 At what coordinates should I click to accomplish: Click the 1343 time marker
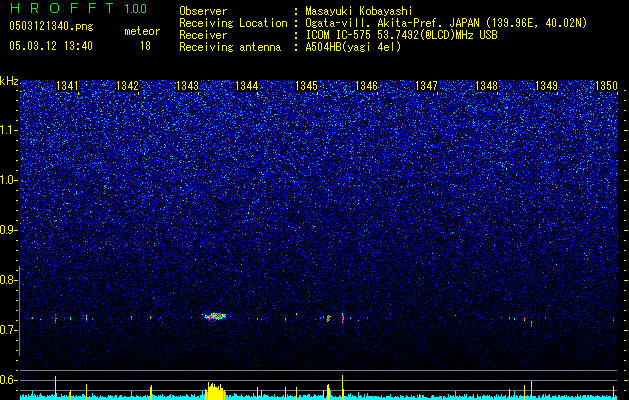coord(187,85)
